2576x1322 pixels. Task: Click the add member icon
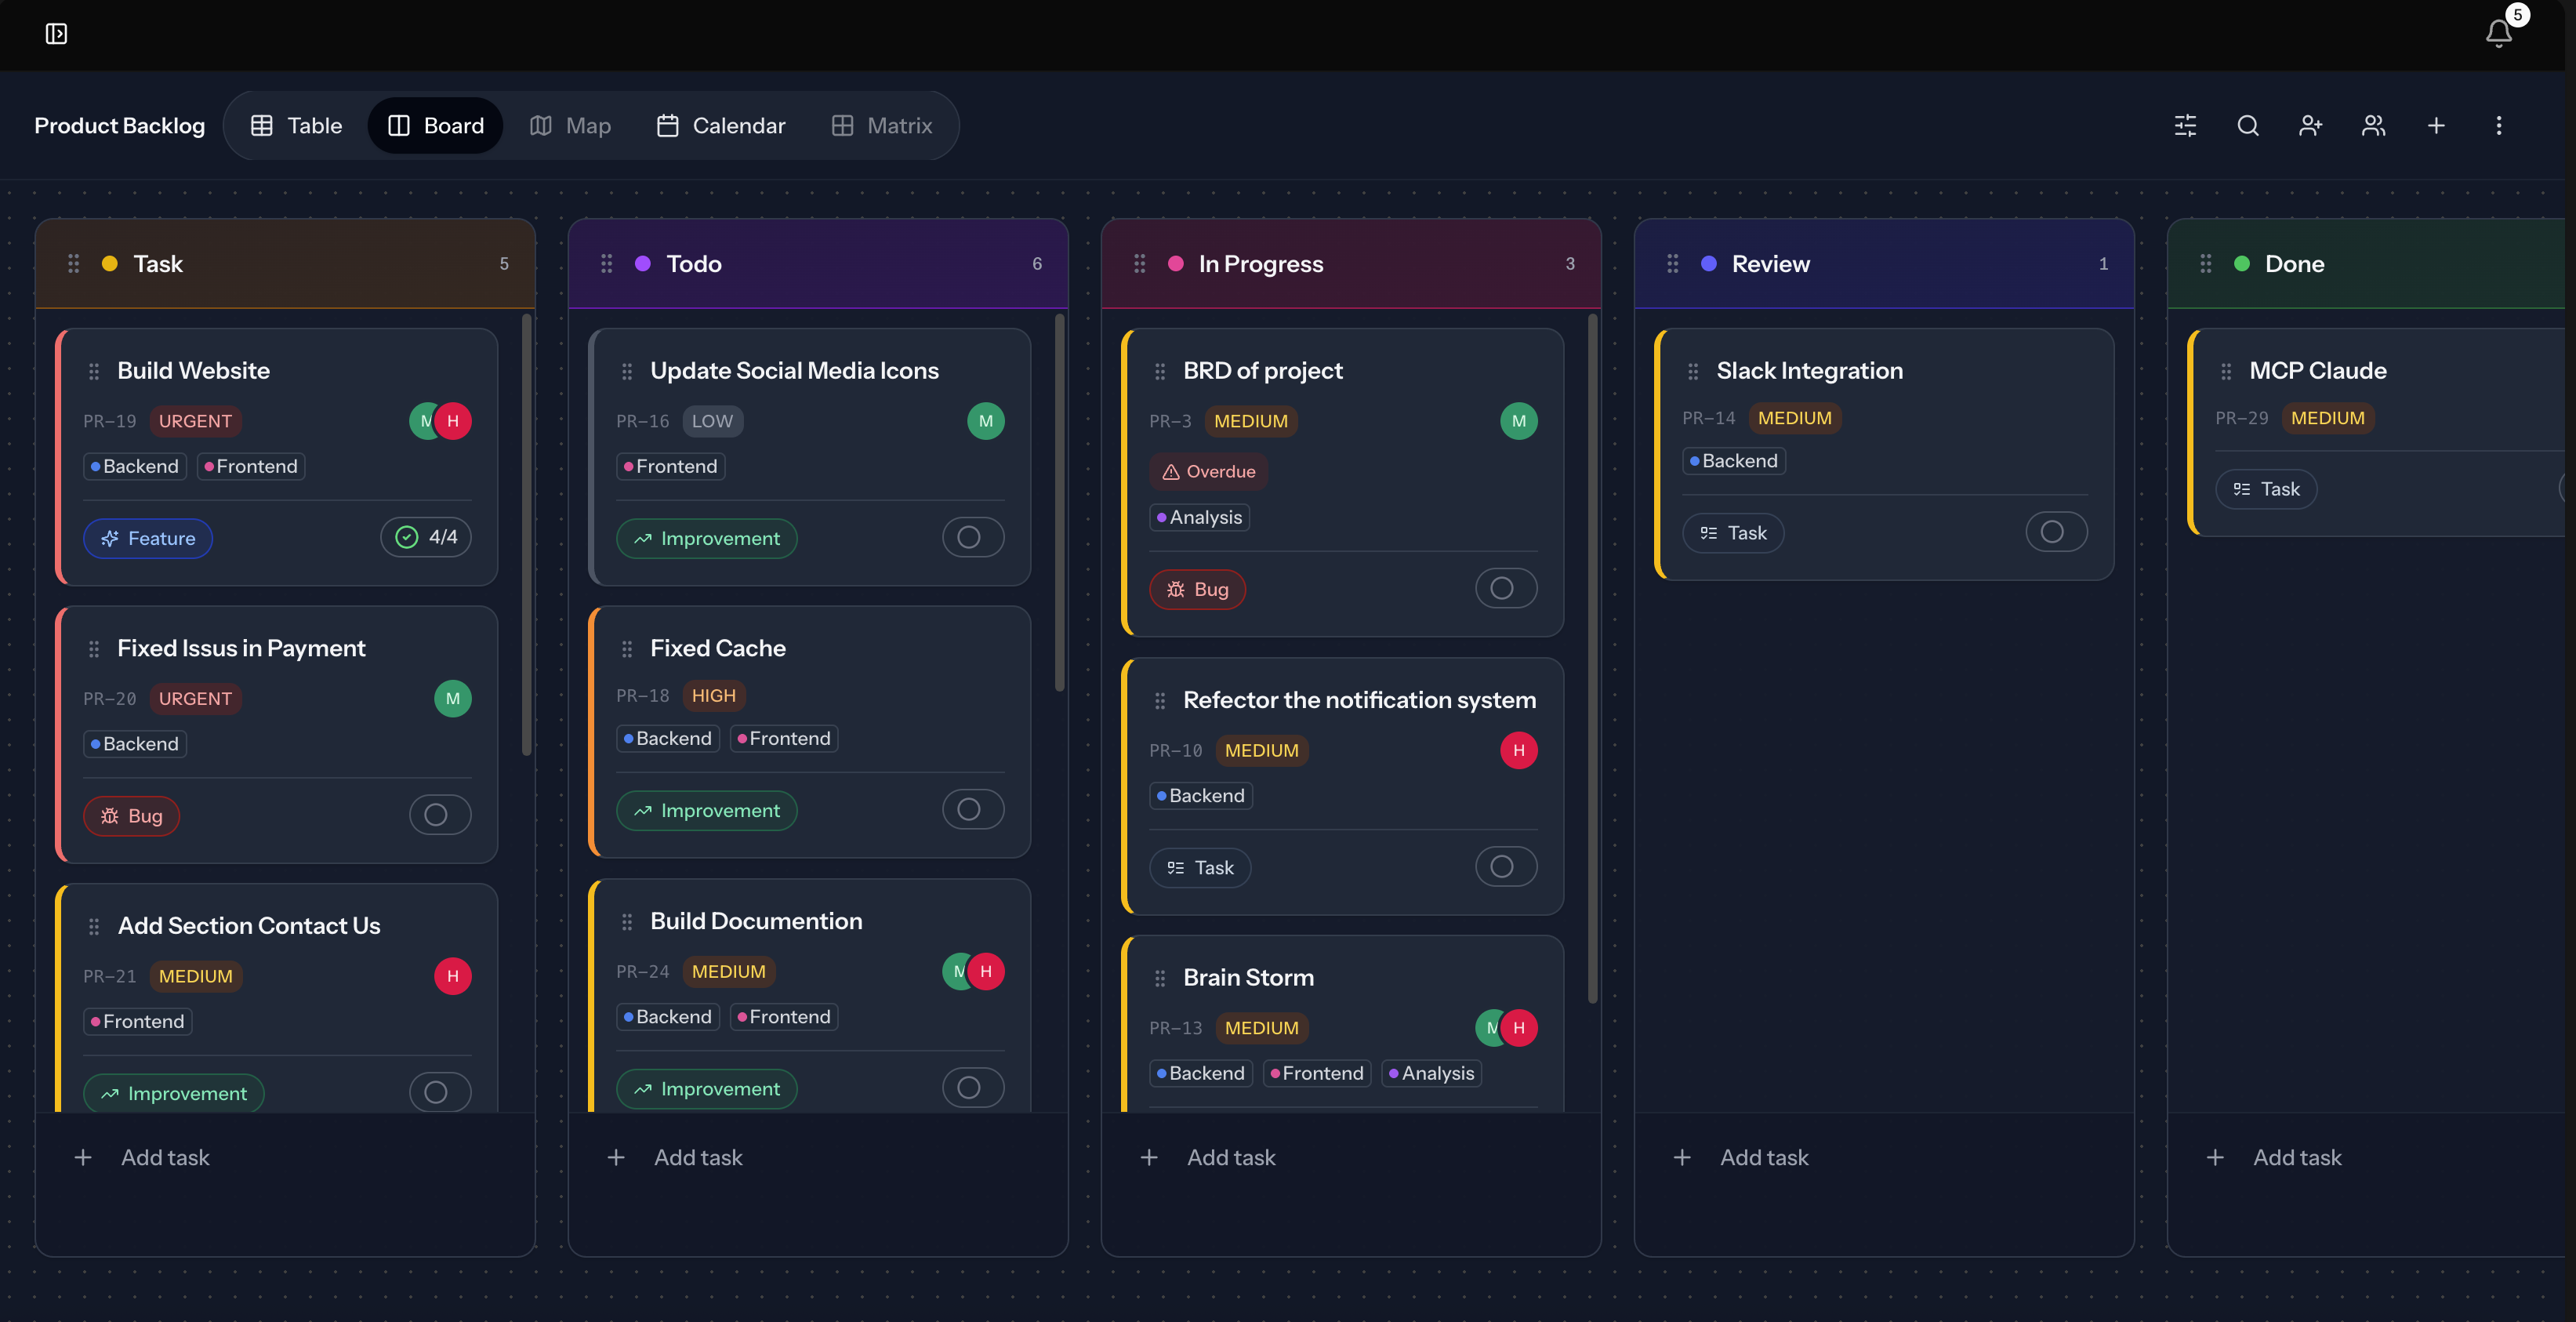click(2310, 126)
